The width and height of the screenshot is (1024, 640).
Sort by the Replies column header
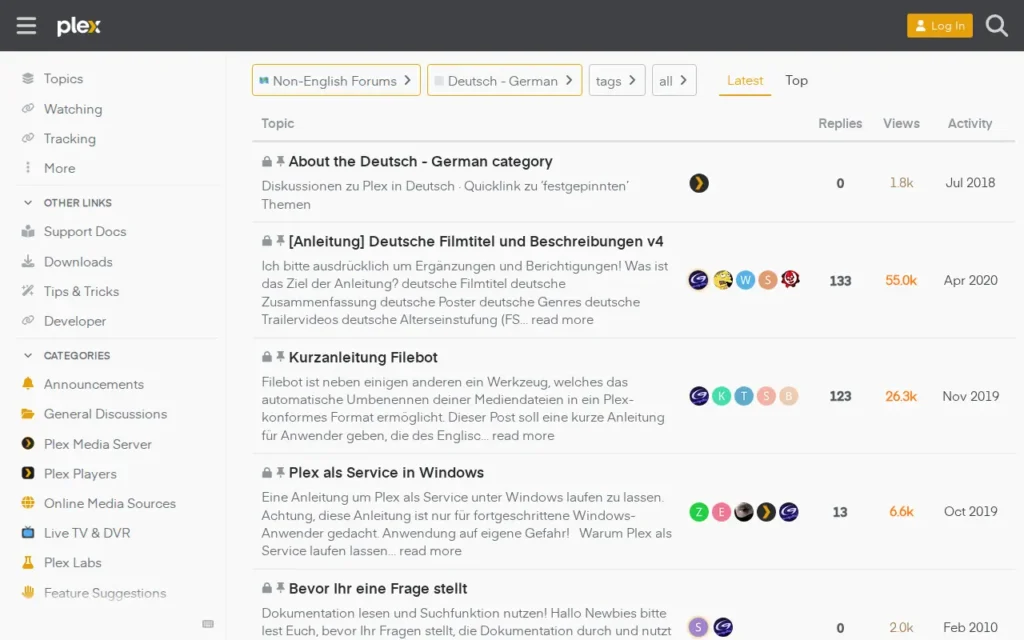click(x=840, y=123)
